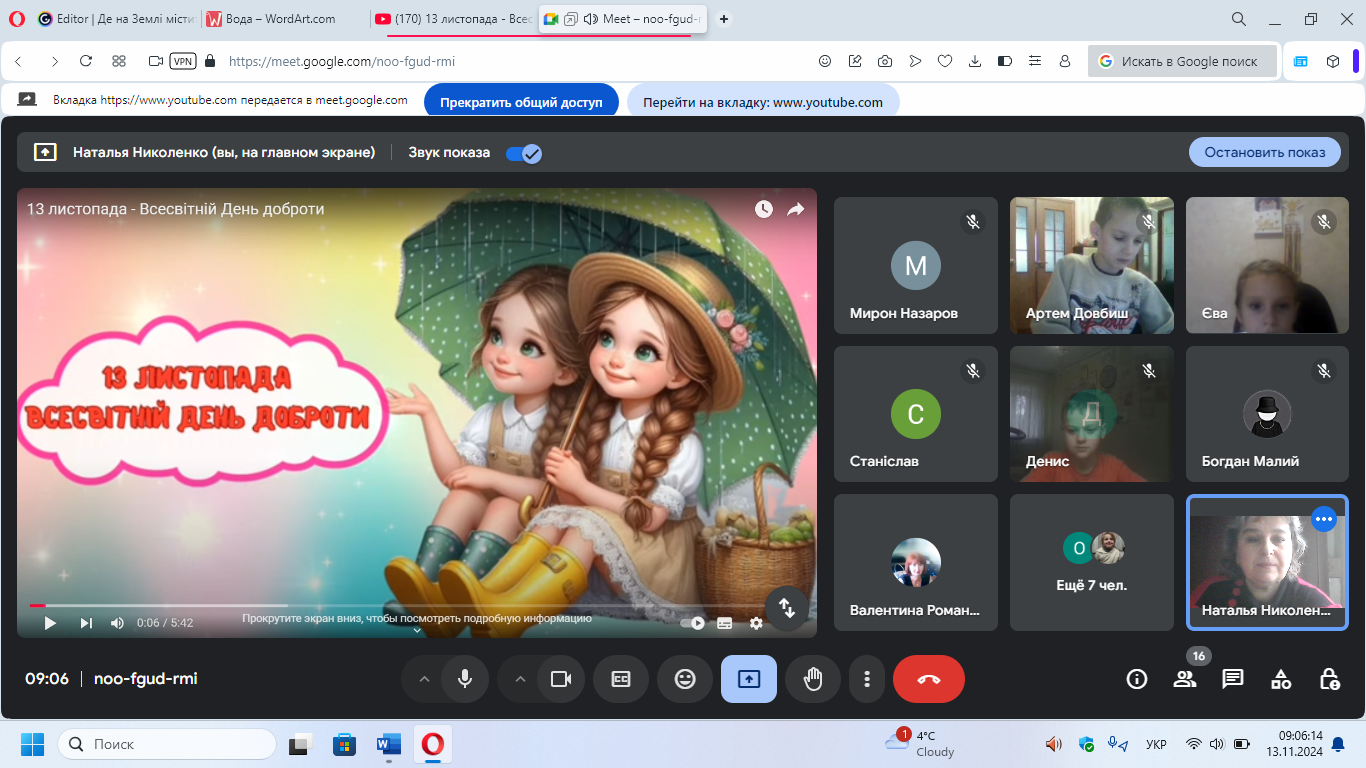Raise hand in the meeting
This screenshot has height=768, width=1366.
coord(813,679)
